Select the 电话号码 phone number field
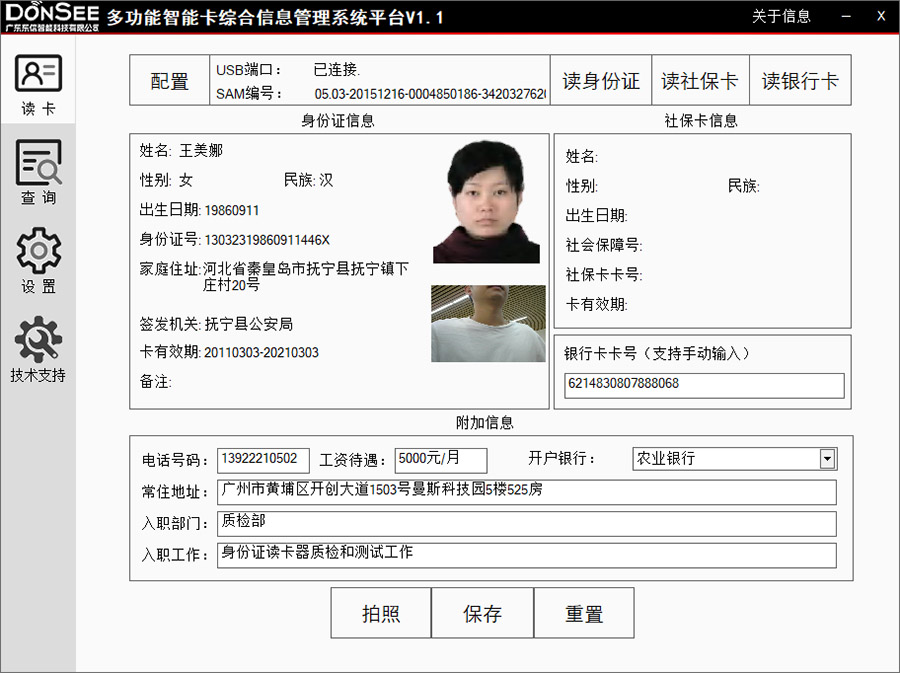 pyautogui.click(x=264, y=459)
